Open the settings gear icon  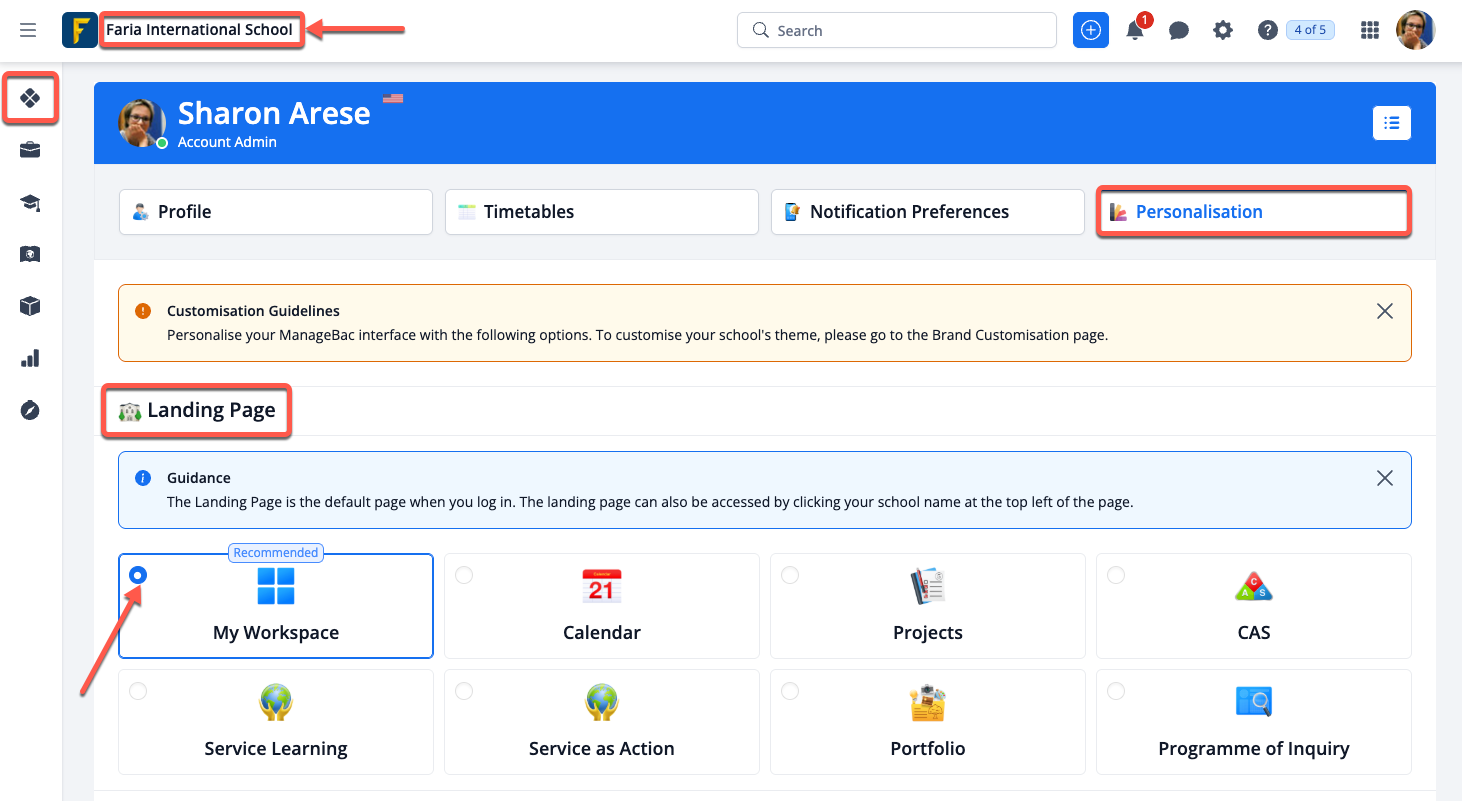pos(1223,30)
